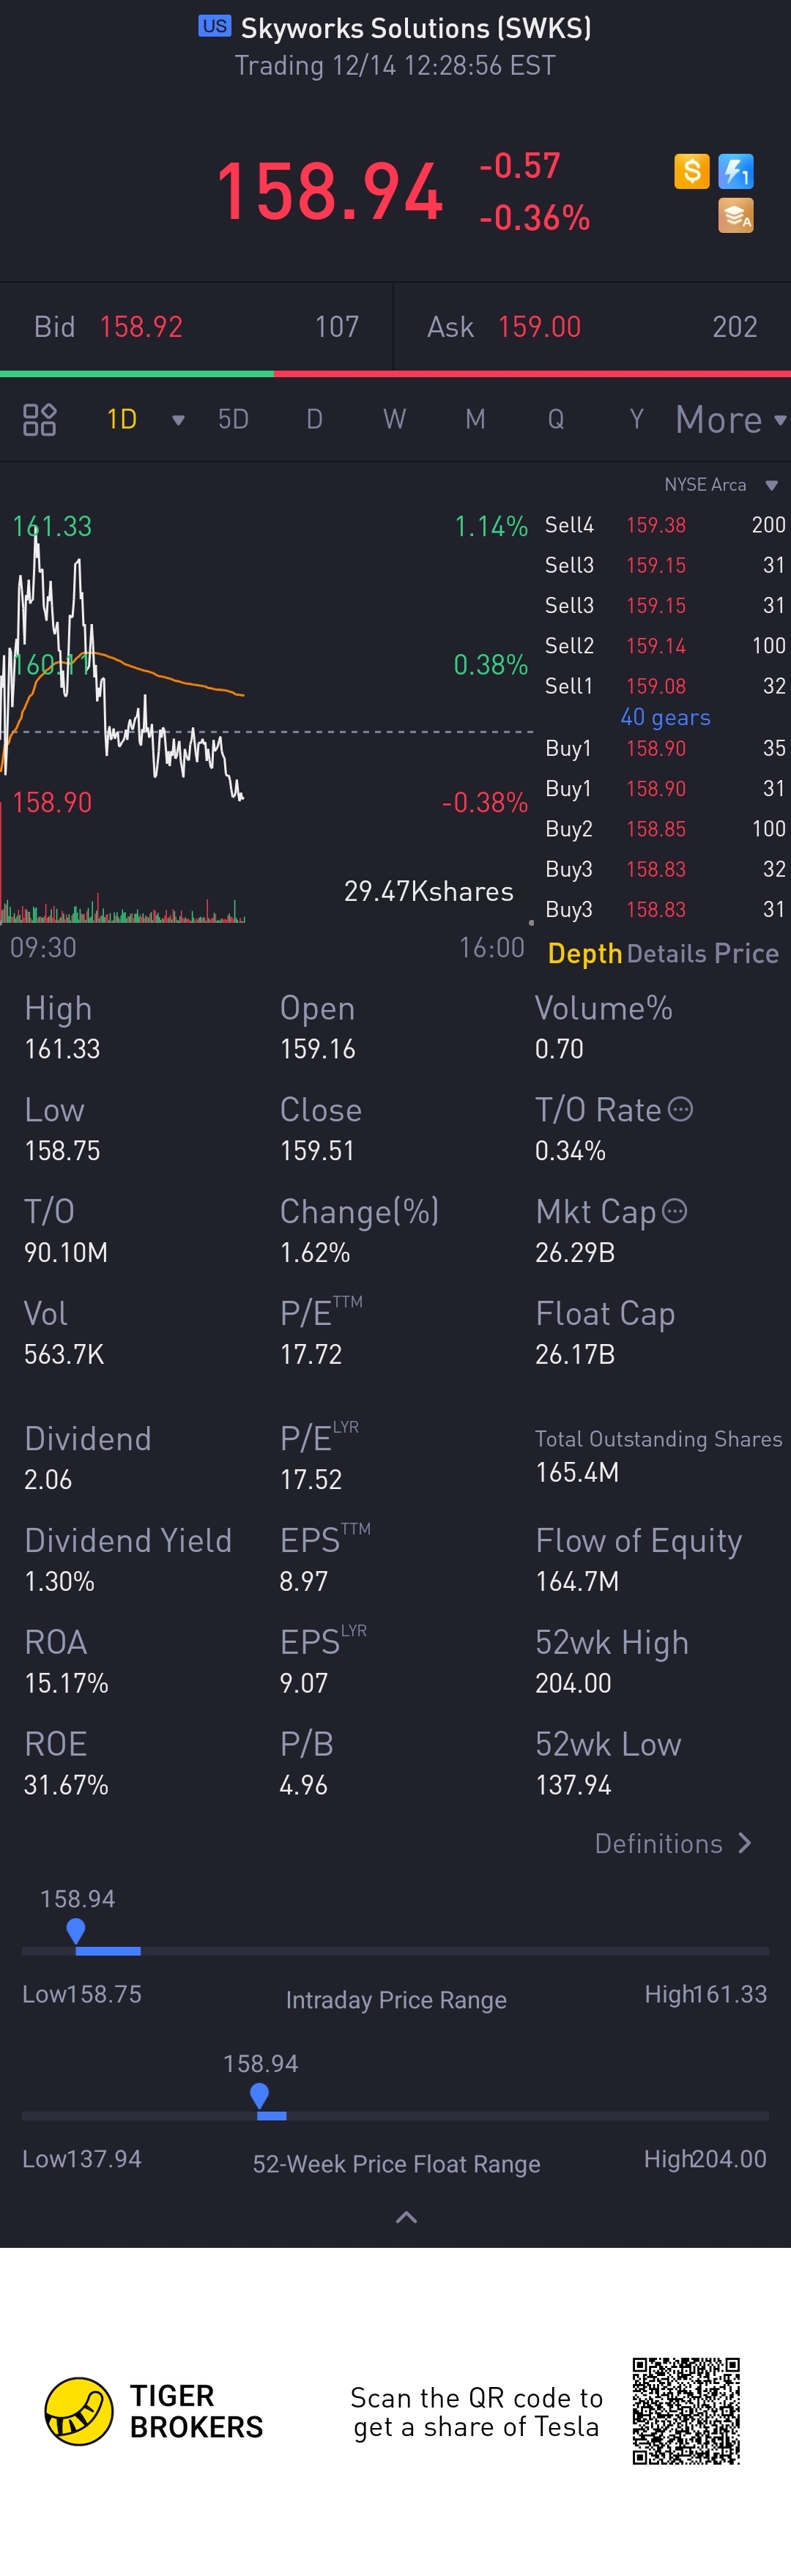Open the NYSE Arca exchange dropdown
This screenshot has width=791, height=2576.
771,485
